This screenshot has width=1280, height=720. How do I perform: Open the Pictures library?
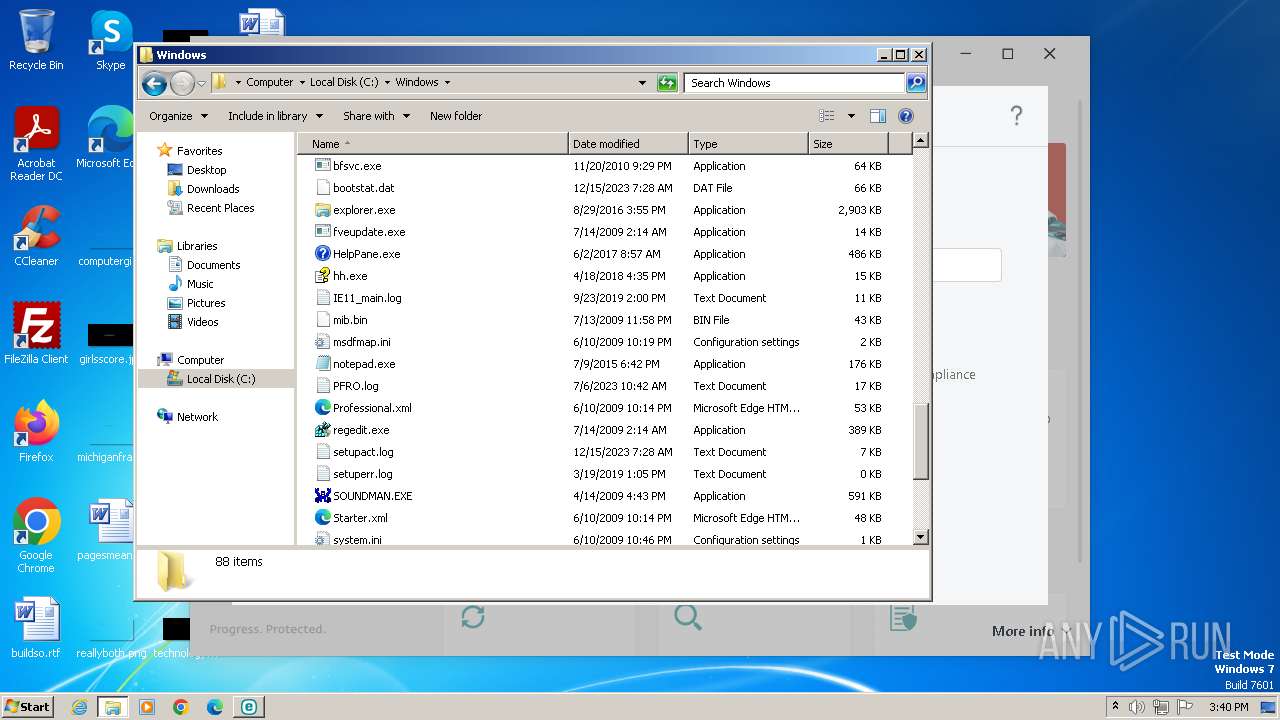(206, 303)
